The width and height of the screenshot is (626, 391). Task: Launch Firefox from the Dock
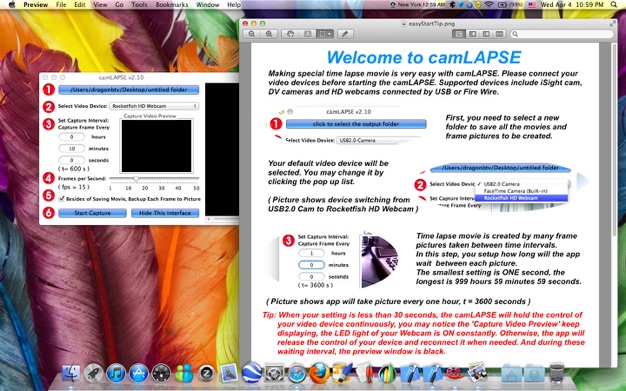click(x=319, y=373)
